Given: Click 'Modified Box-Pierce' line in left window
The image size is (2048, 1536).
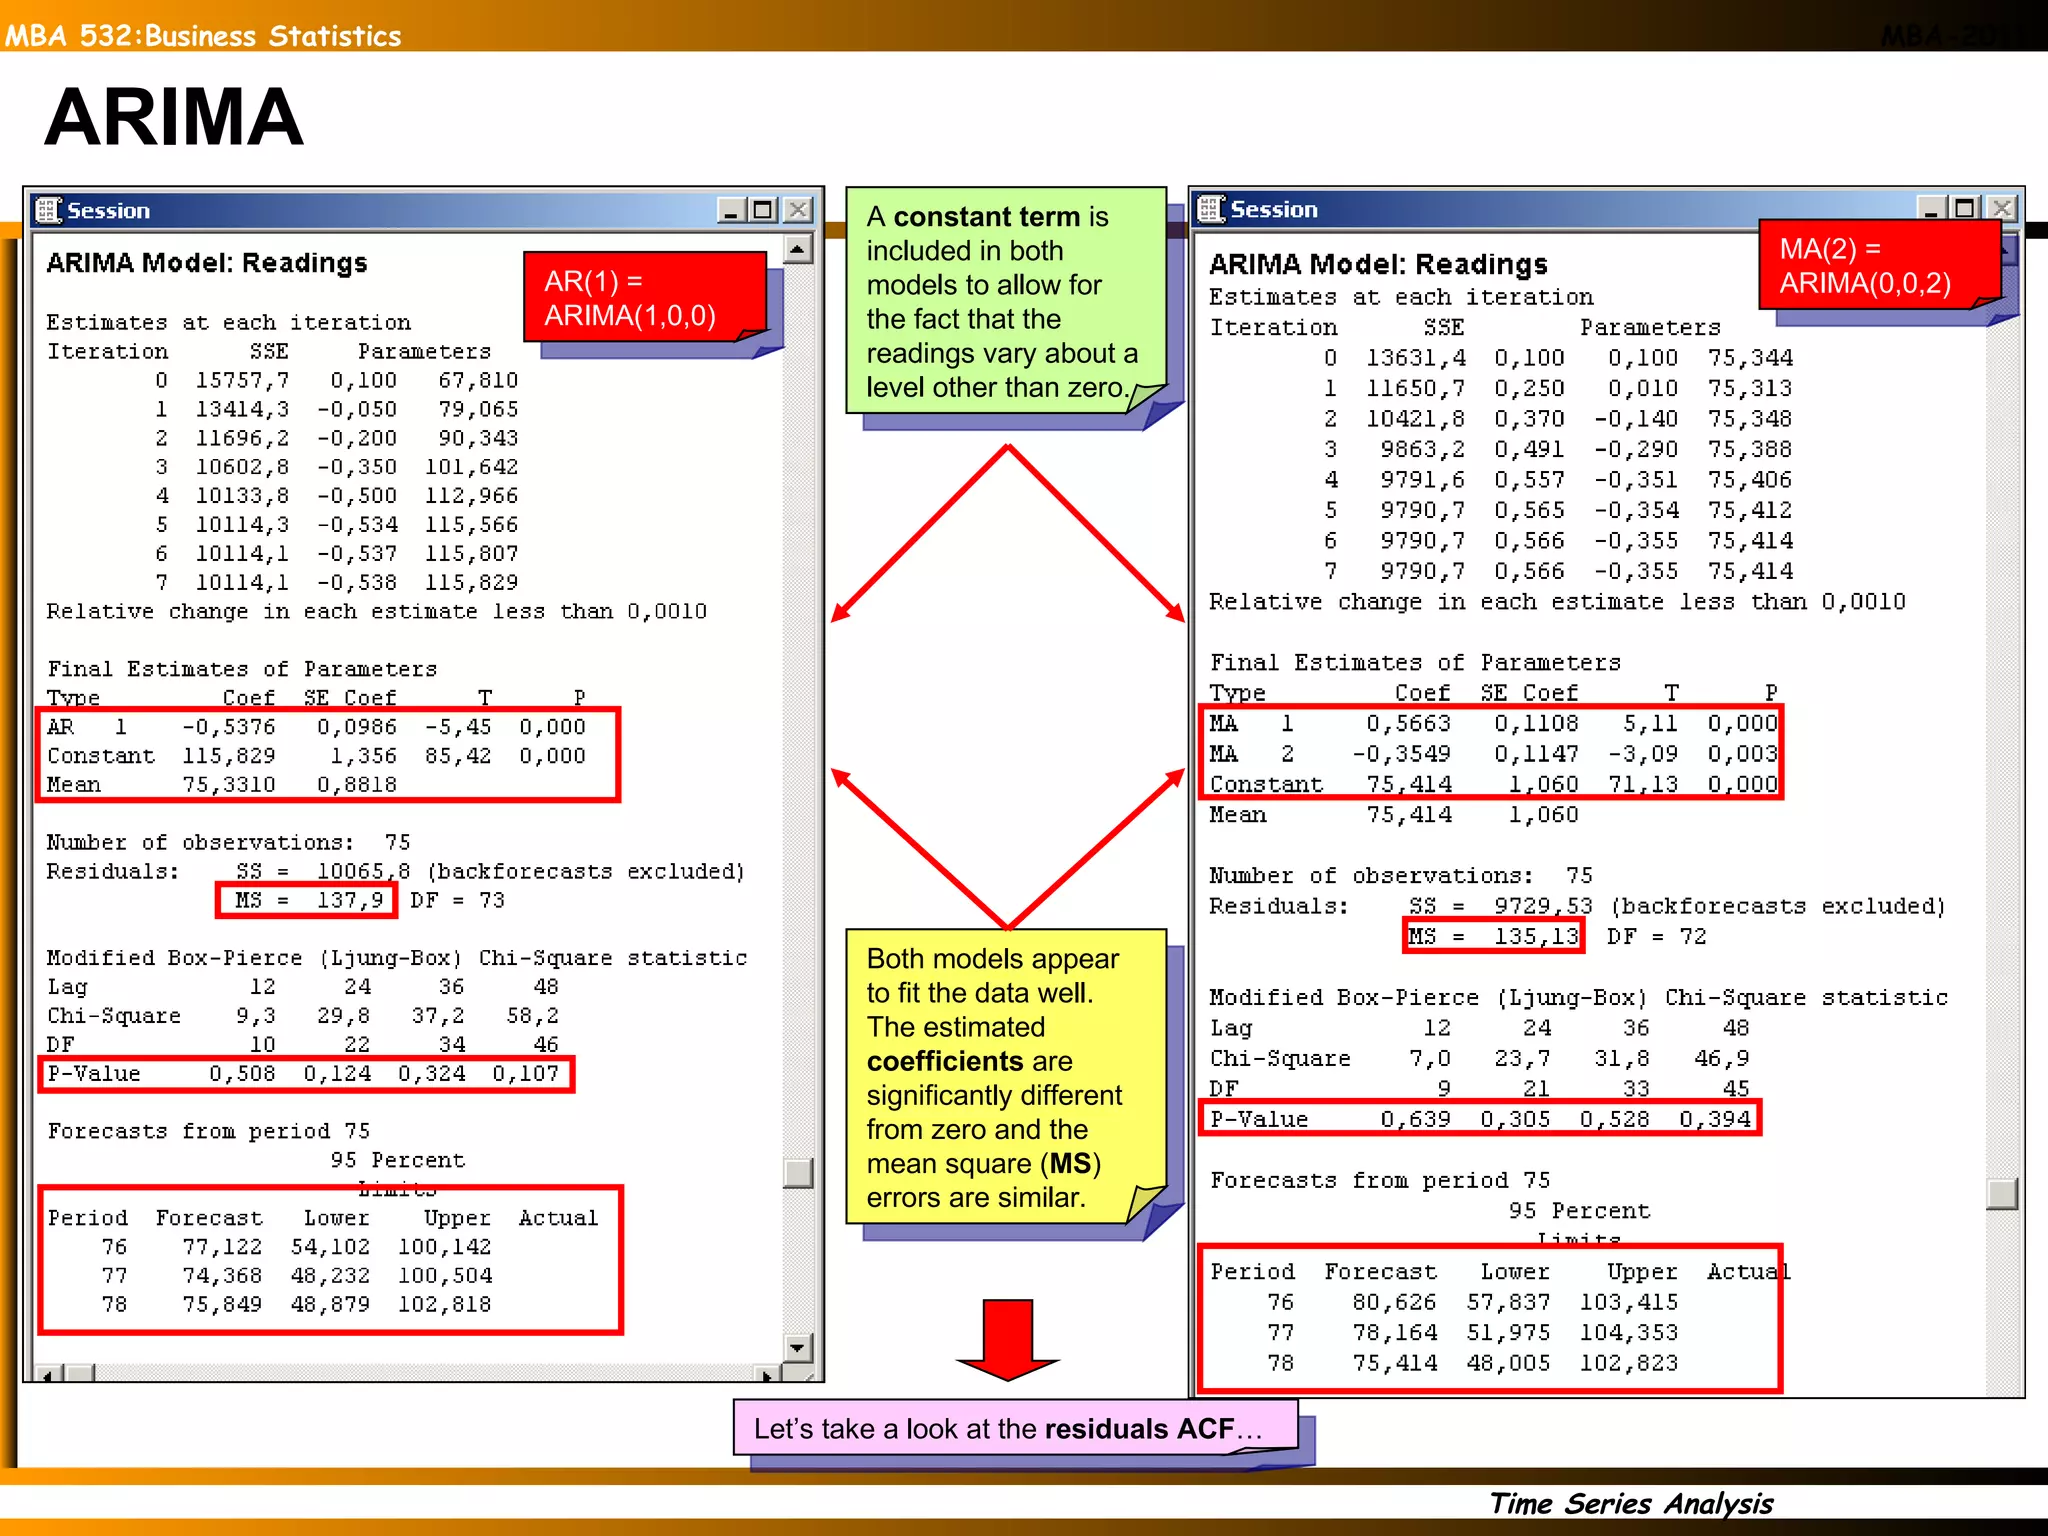Looking at the screenshot, I should [397, 958].
